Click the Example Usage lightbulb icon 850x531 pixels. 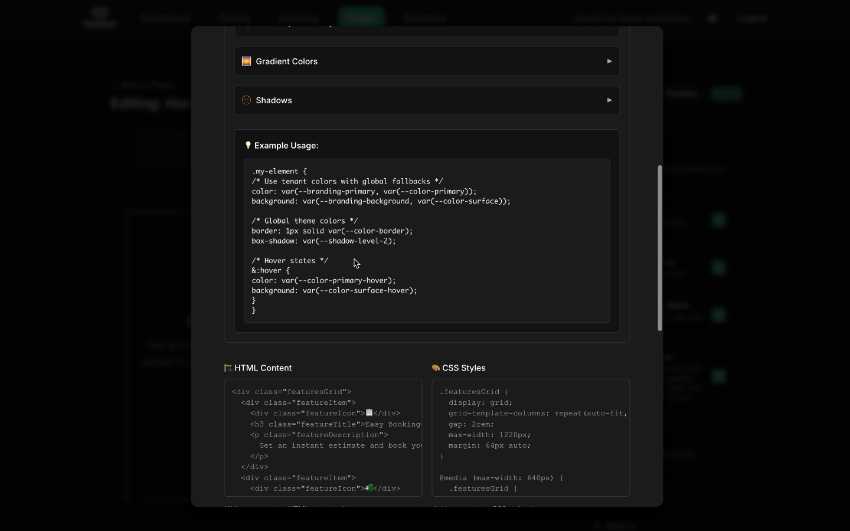click(x=248, y=145)
